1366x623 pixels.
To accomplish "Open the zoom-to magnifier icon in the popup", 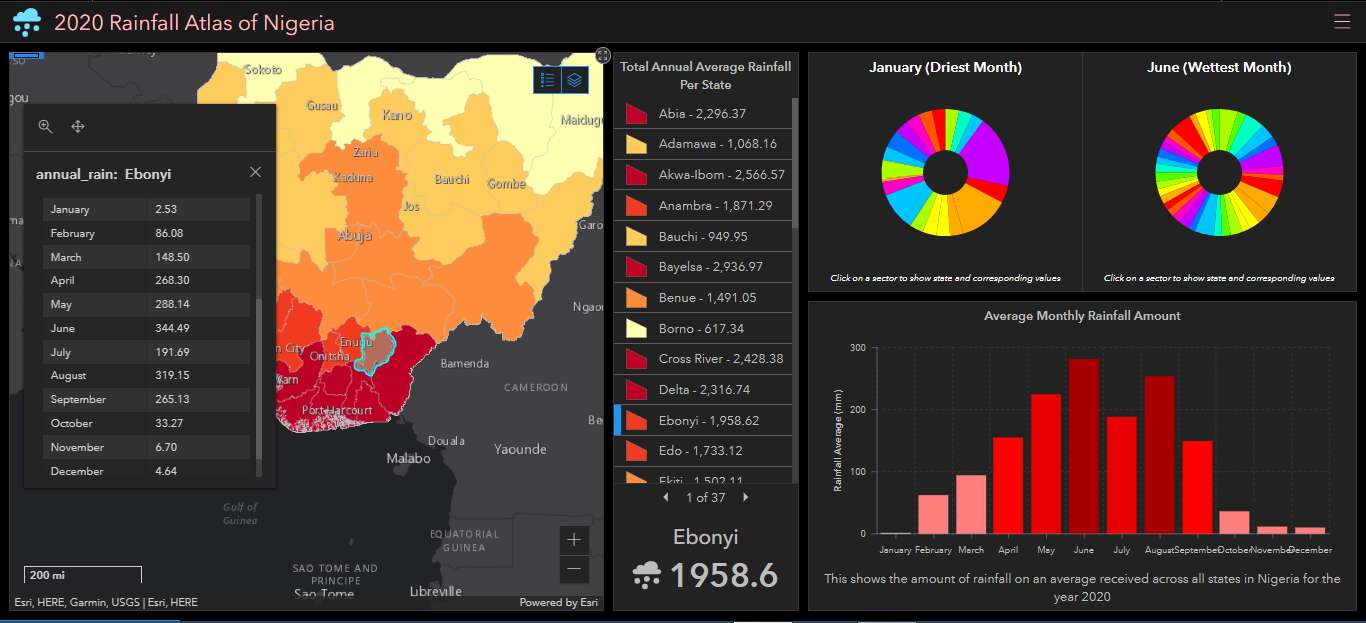I will (45, 126).
